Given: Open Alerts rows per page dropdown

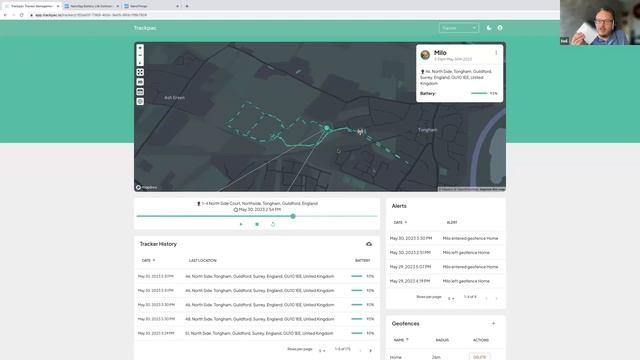Looking at the screenshot, I should pyautogui.click(x=451, y=298).
